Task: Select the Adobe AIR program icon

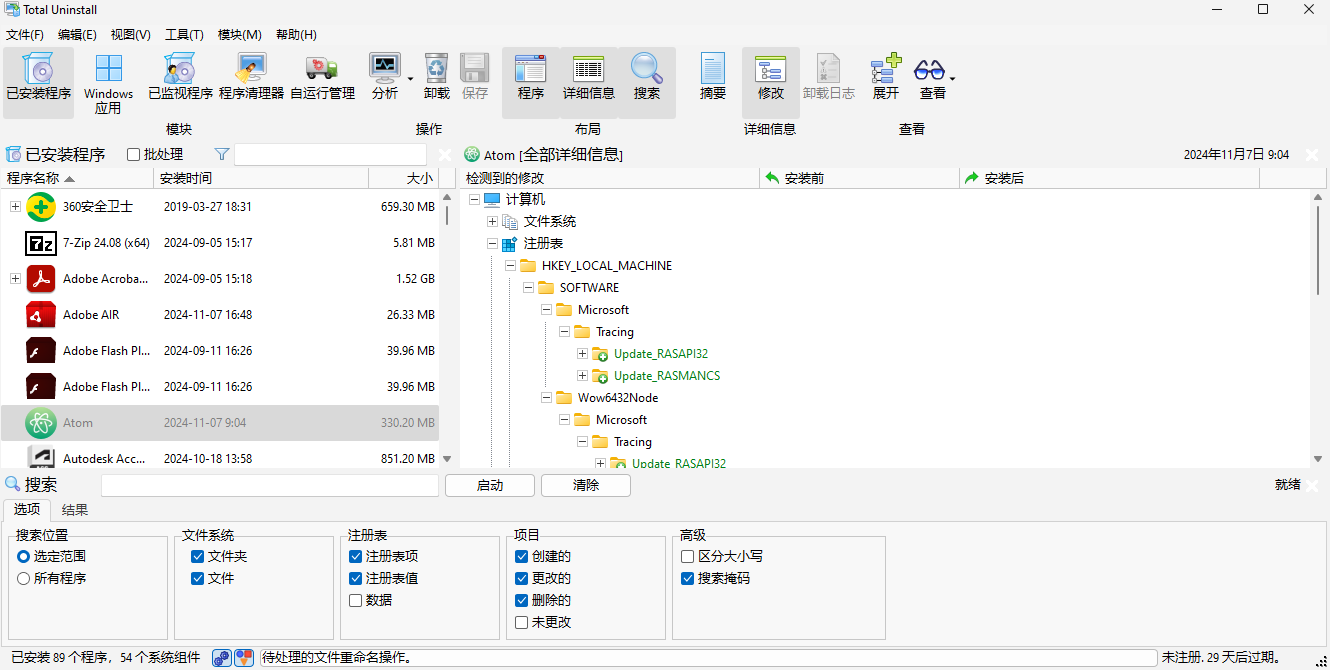Action: tap(41, 315)
